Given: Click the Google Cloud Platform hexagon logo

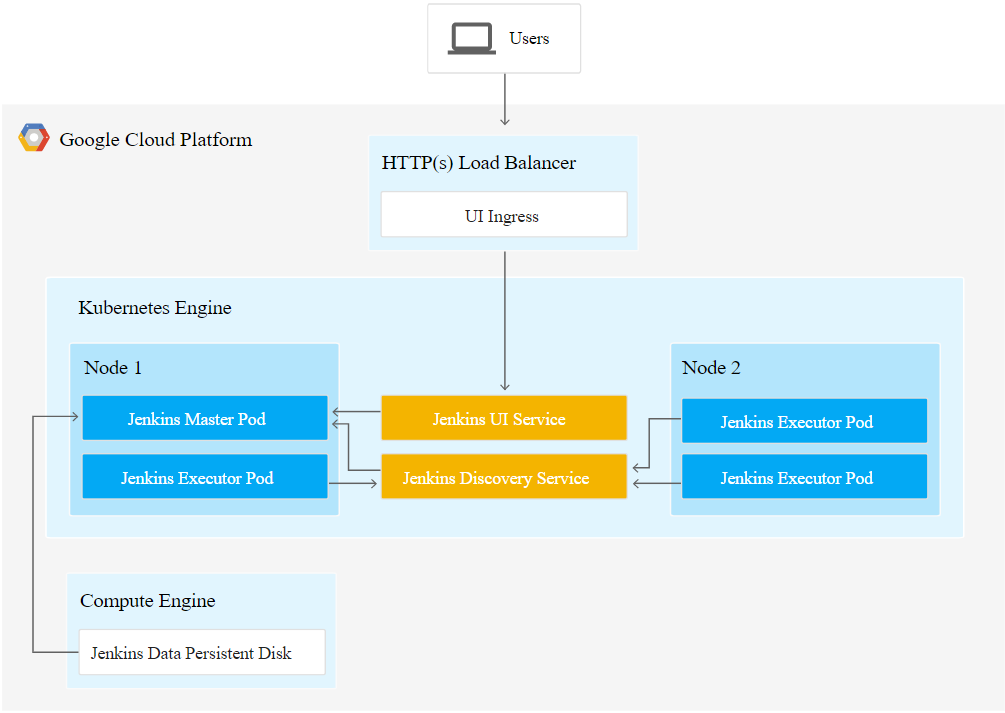Looking at the screenshot, I should coord(34,138).
